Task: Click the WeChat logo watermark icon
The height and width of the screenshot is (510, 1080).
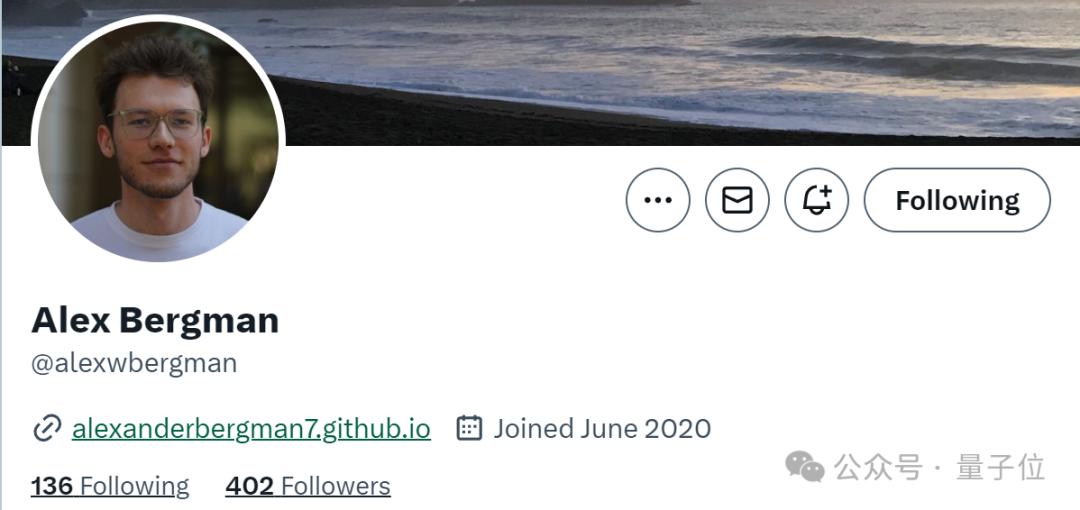Action: point(805,467)
